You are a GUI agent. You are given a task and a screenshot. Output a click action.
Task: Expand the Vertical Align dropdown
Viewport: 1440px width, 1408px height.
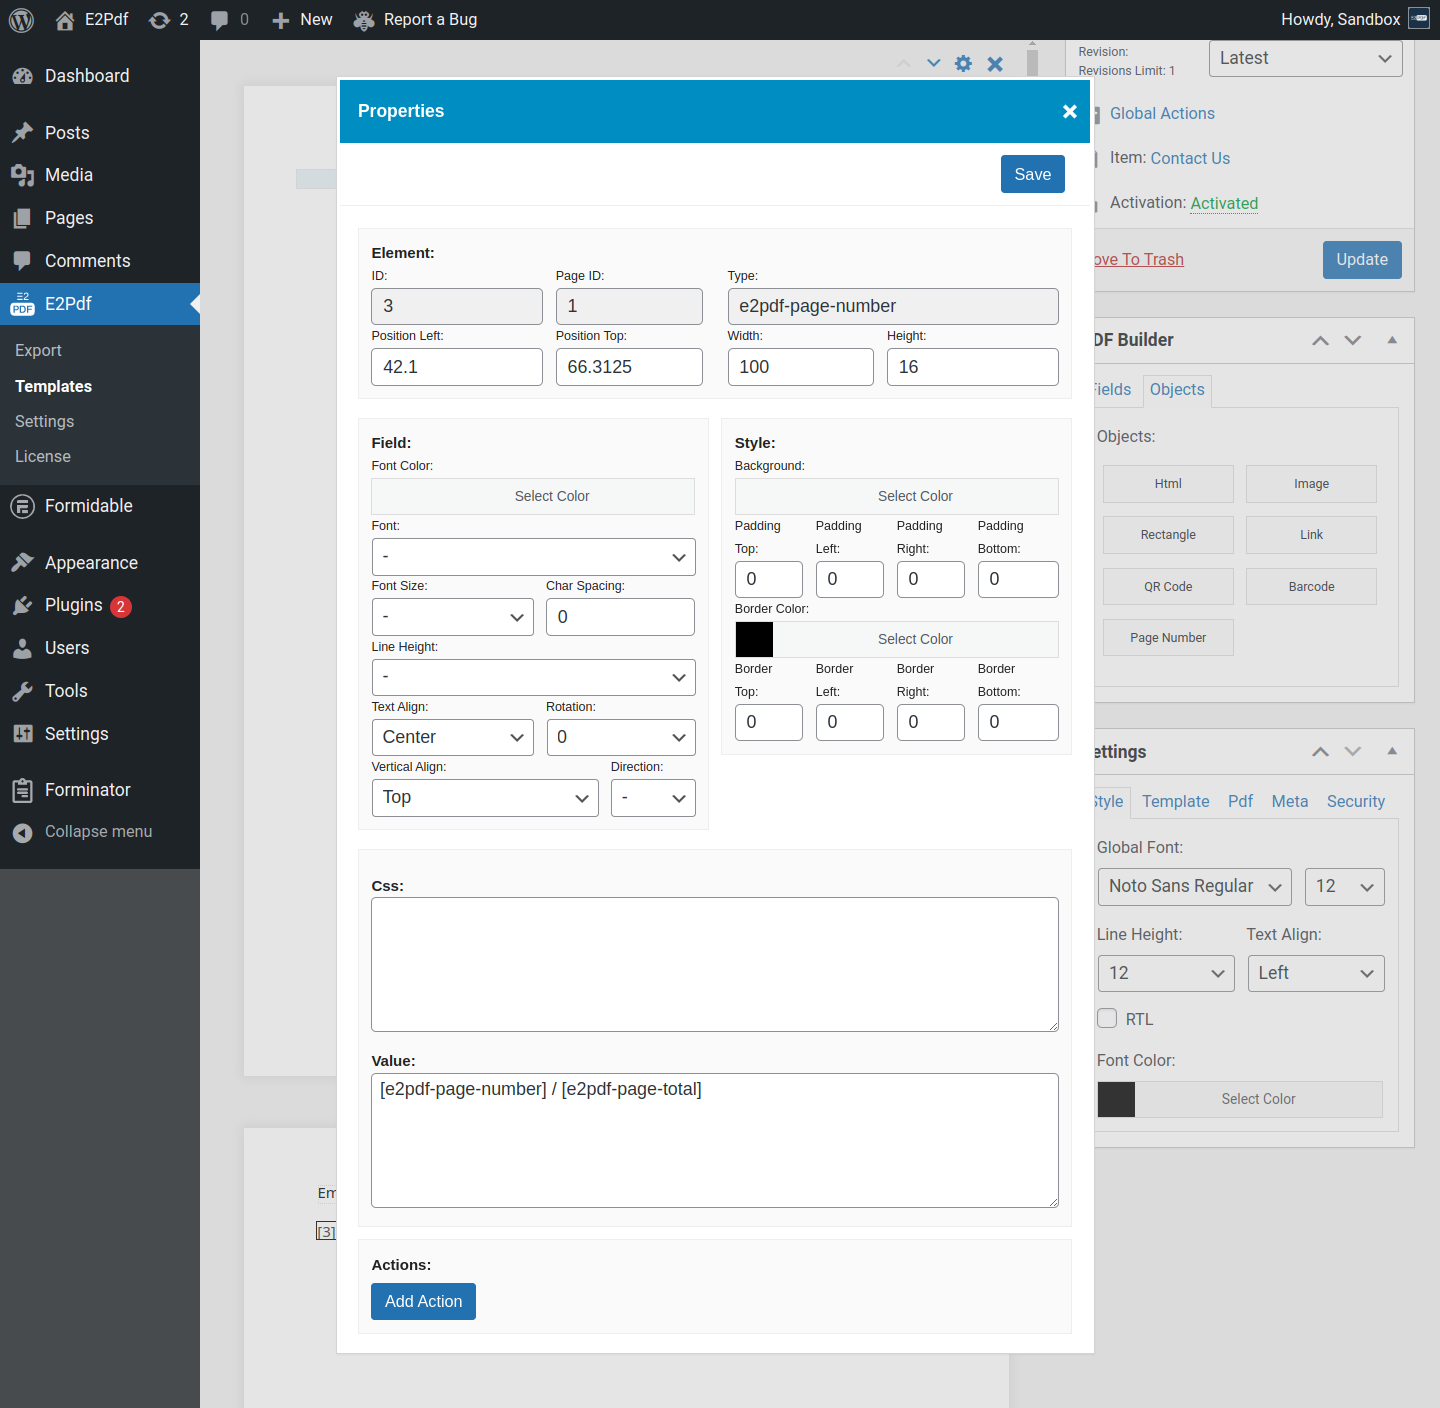click(485, 798)
